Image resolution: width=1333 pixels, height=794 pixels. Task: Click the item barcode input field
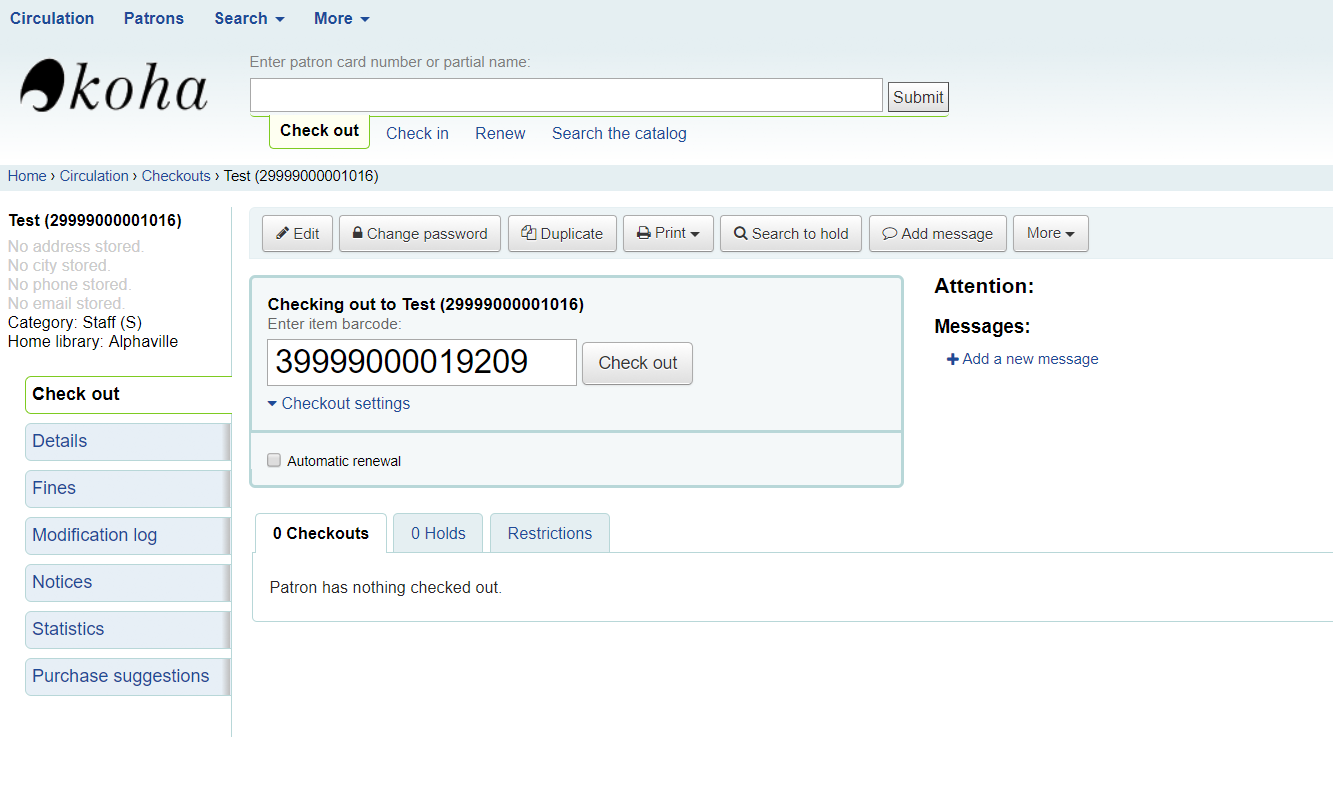click(421, 362)
